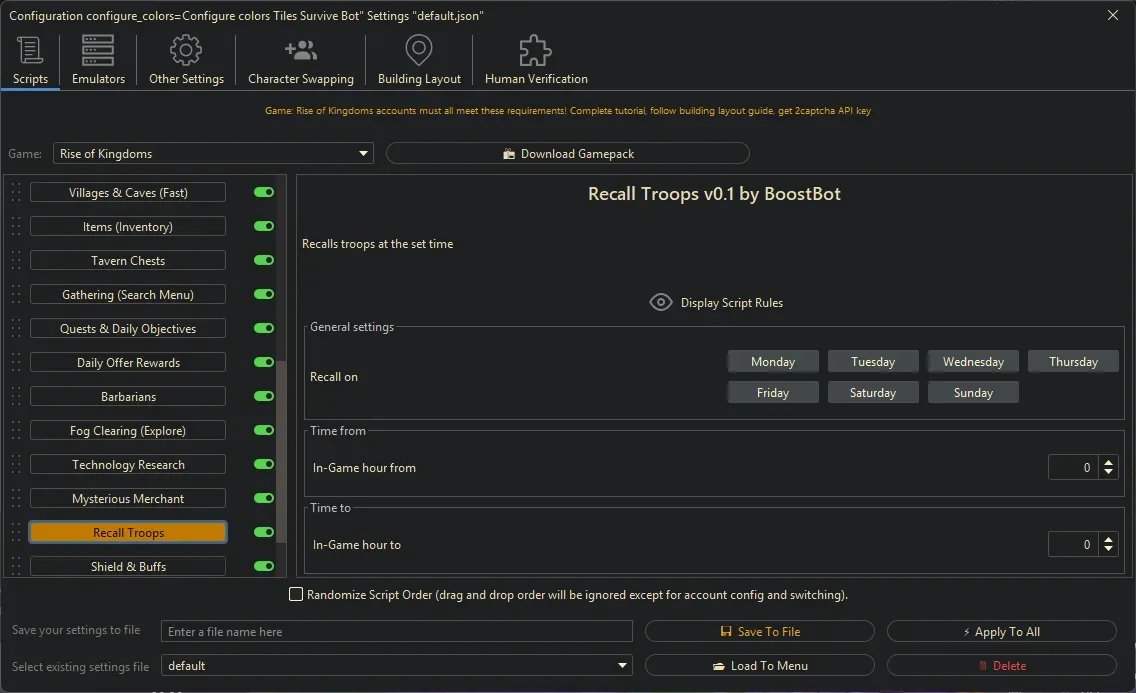Click the settings file name input field

pyautogui.click(x=397, y=632)
